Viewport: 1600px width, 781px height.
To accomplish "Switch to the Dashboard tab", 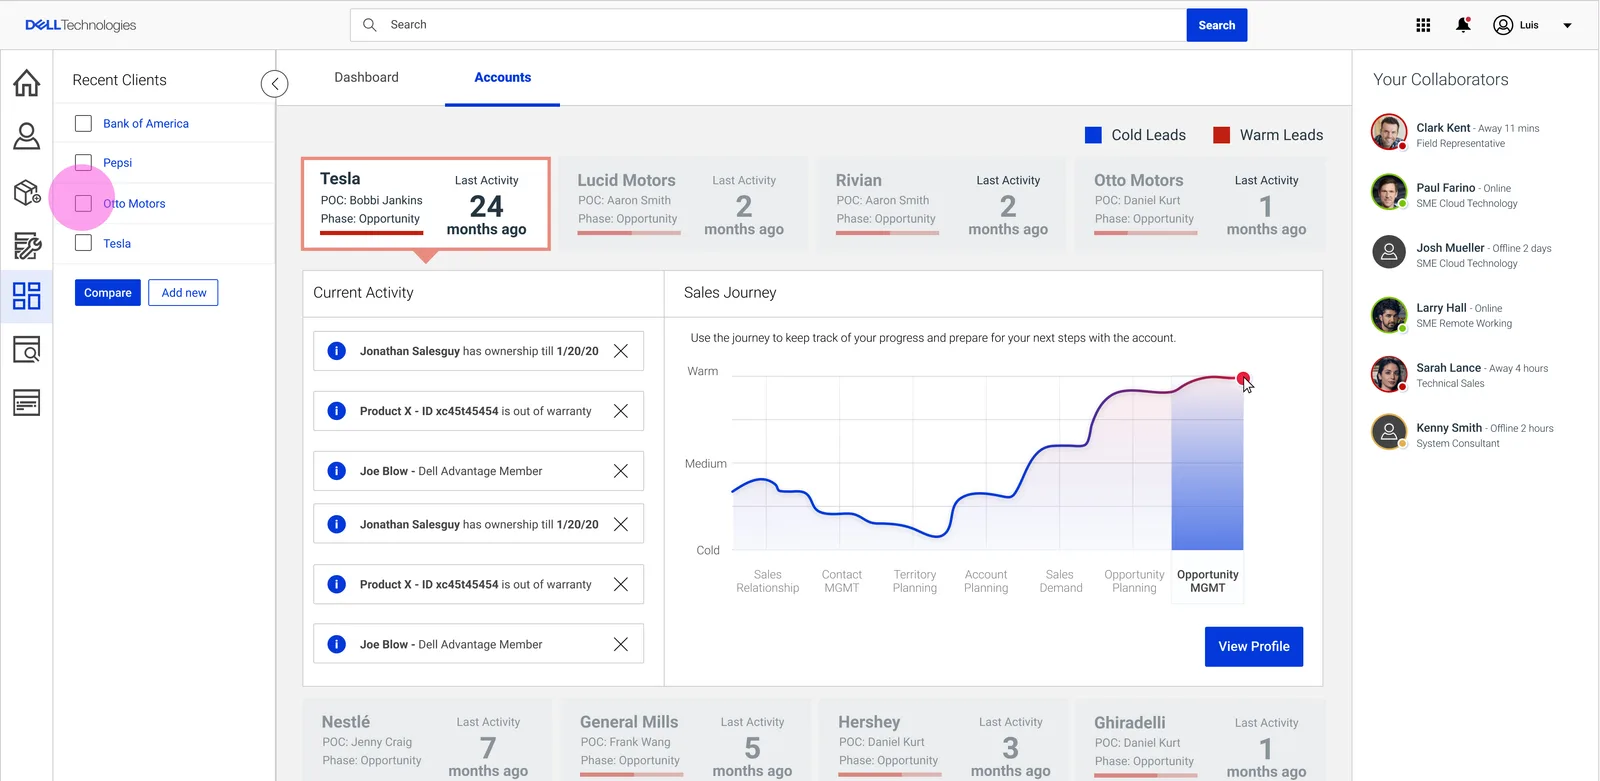I will click(366, 77).
